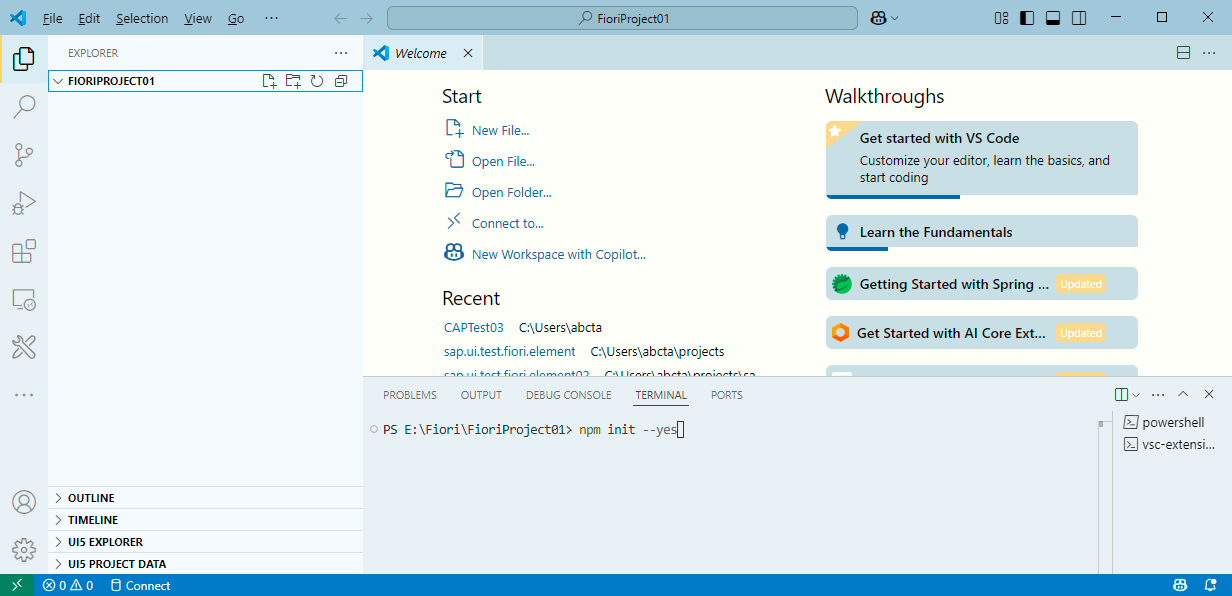Image resolution: width=1232 pixels, height=596 pixels.
Task: Maximize the terminal panel size
Action: [x=1183, y=395]
